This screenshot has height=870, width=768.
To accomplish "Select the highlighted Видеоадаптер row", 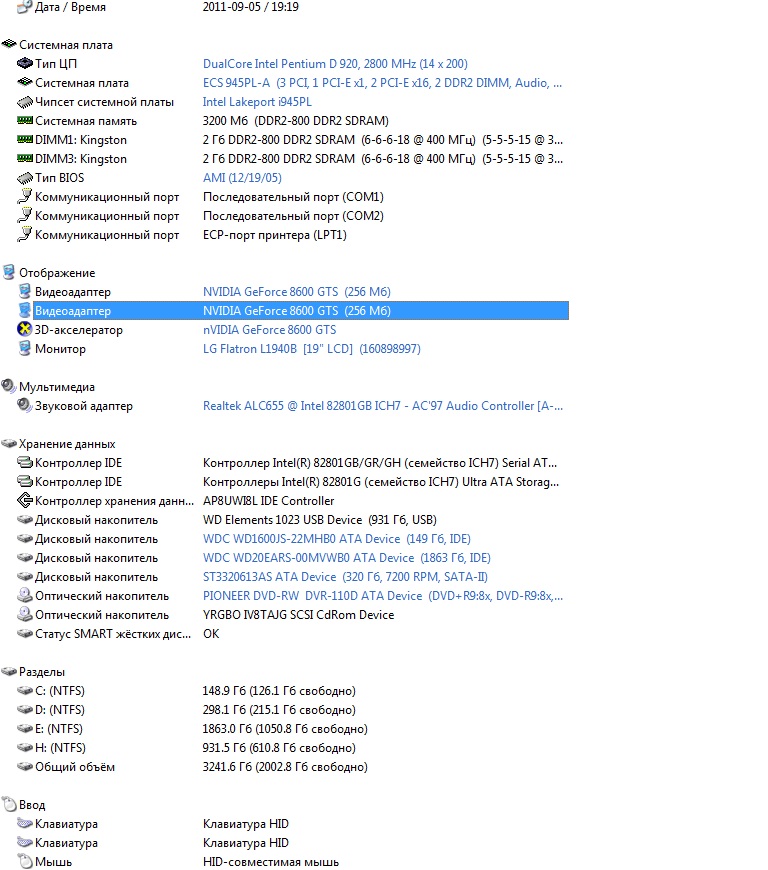I will click(301, 311).
